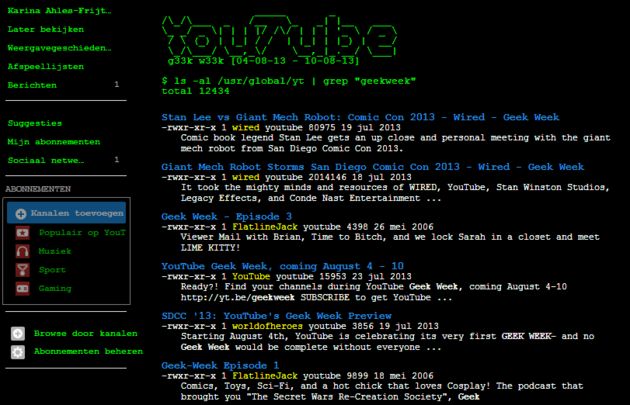This screenshot has height=405, width=630.
Task: Open Giant Mech Robot Storms San Diego video
Action: point(372,167)
